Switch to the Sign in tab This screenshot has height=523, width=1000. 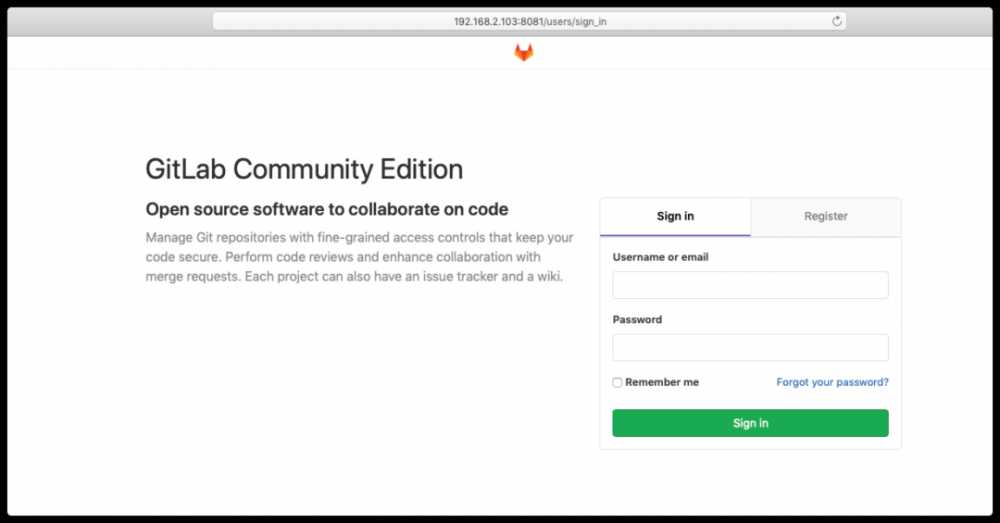(675, 216)
